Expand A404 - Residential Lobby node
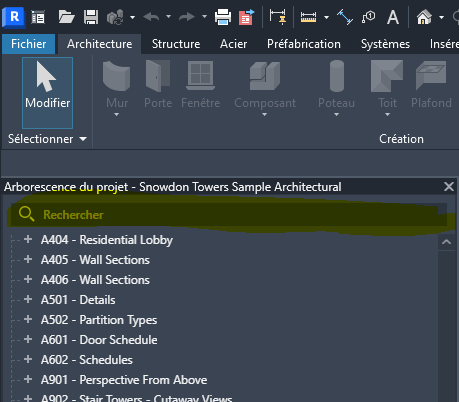The image size is (459, 402). (28, 239)
